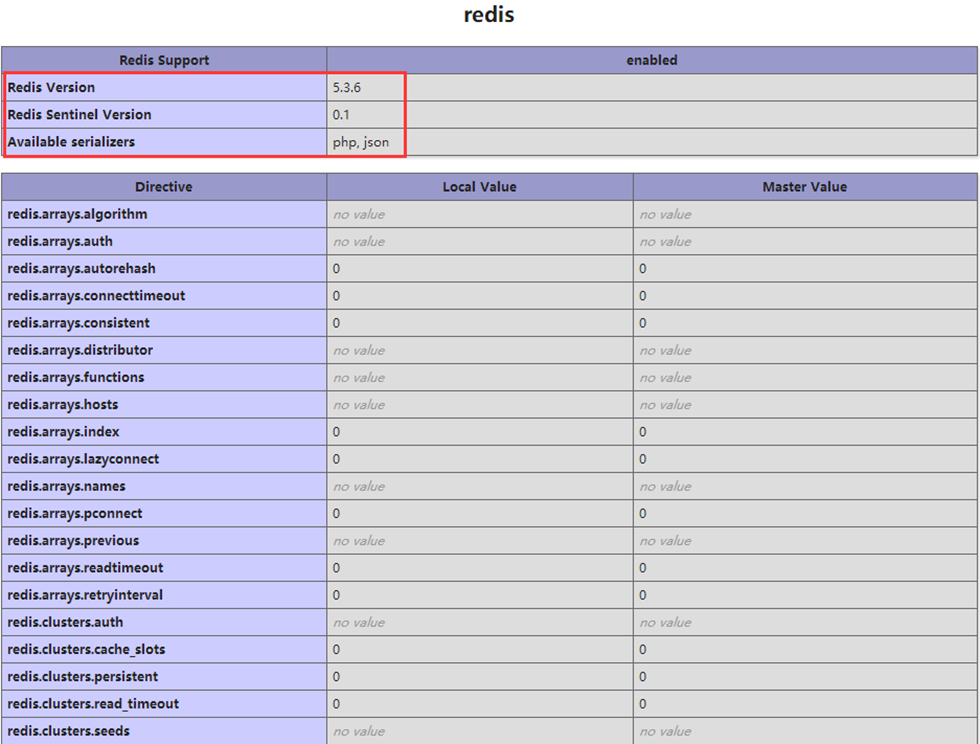Click master value 0 of redis.arrays.pconnect

tap(642, 513)
